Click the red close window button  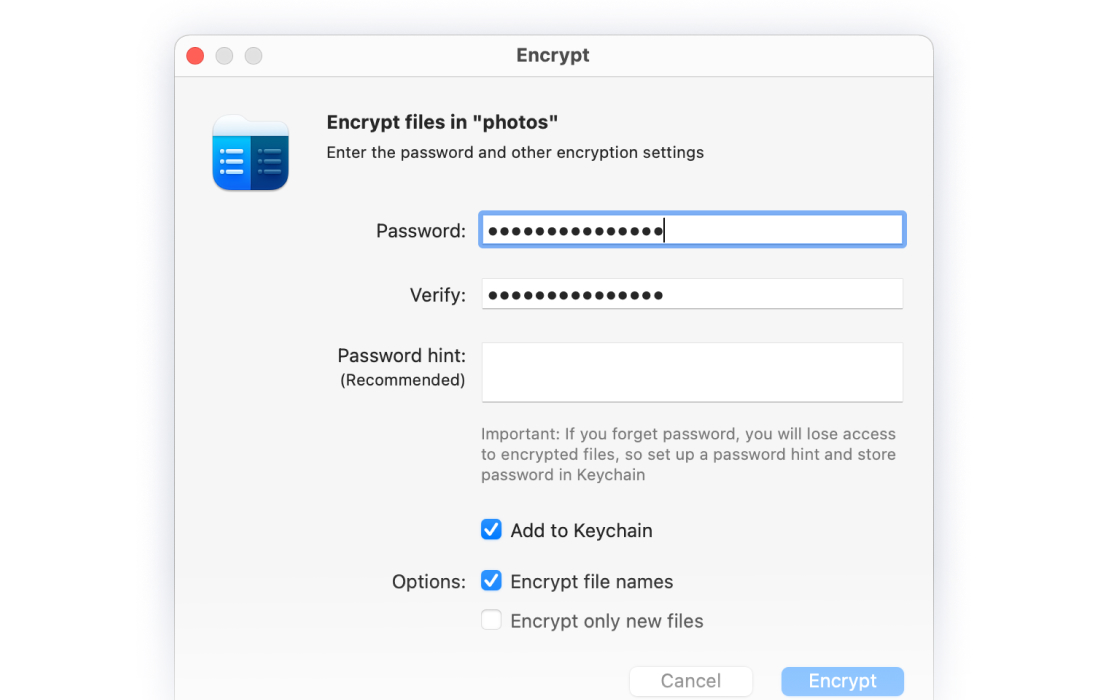click(x=194, y=56)
